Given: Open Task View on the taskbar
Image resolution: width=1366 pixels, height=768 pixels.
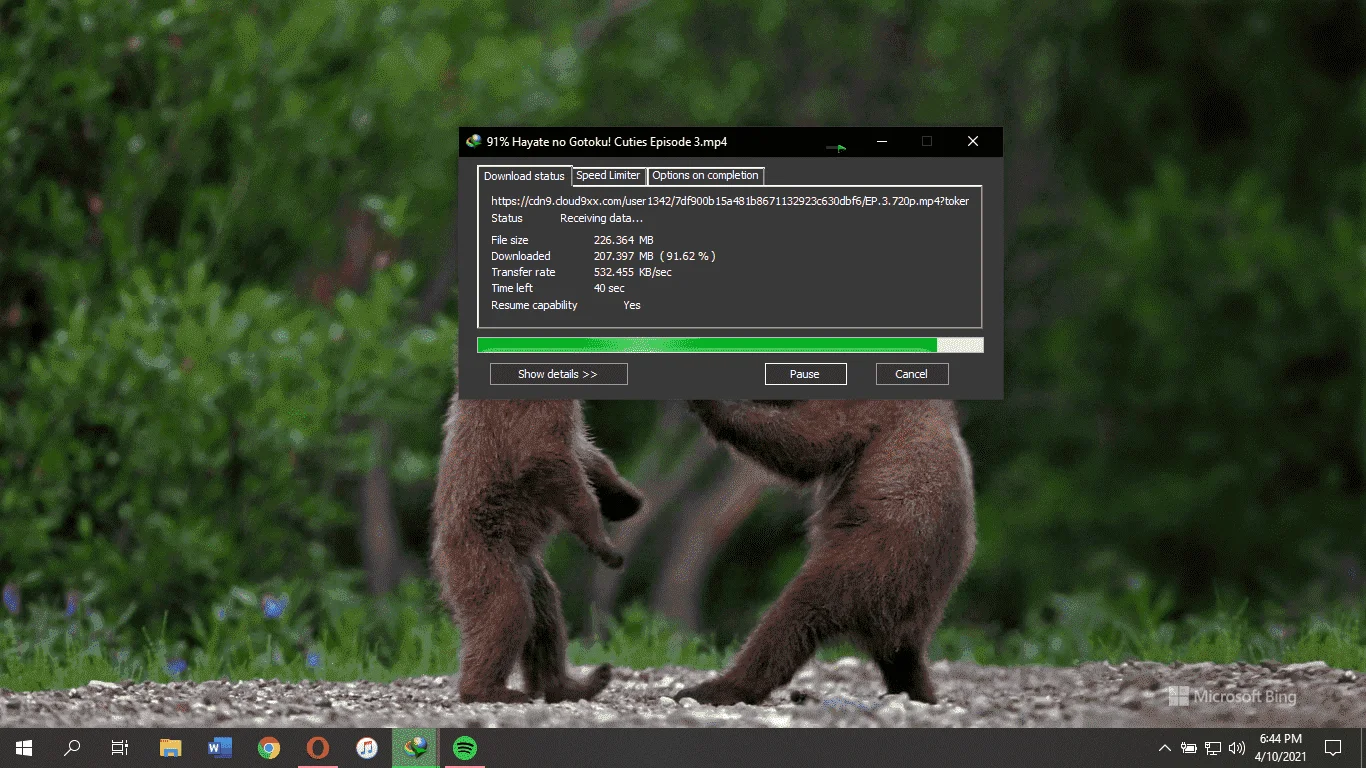Looking at the screenshot, I should [x=120, y=747].
